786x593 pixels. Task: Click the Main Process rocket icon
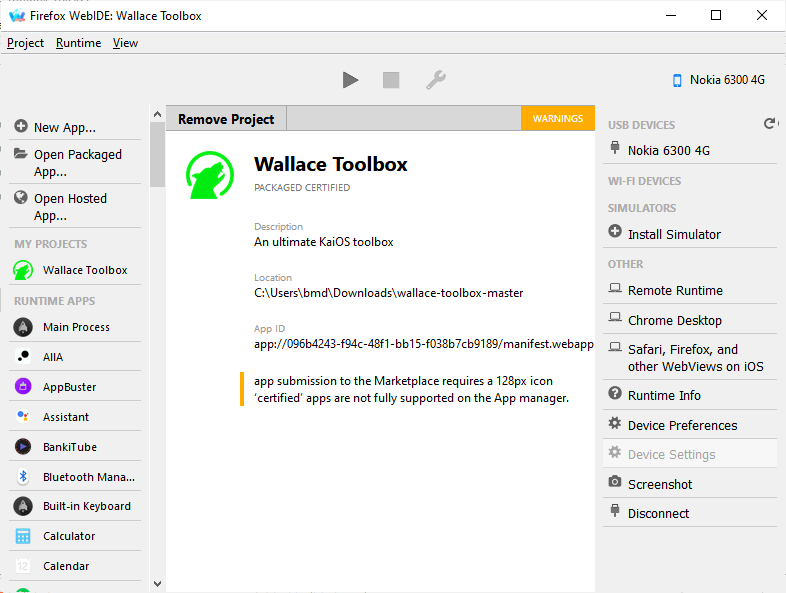pyautogui.click(x=23, y=327)
